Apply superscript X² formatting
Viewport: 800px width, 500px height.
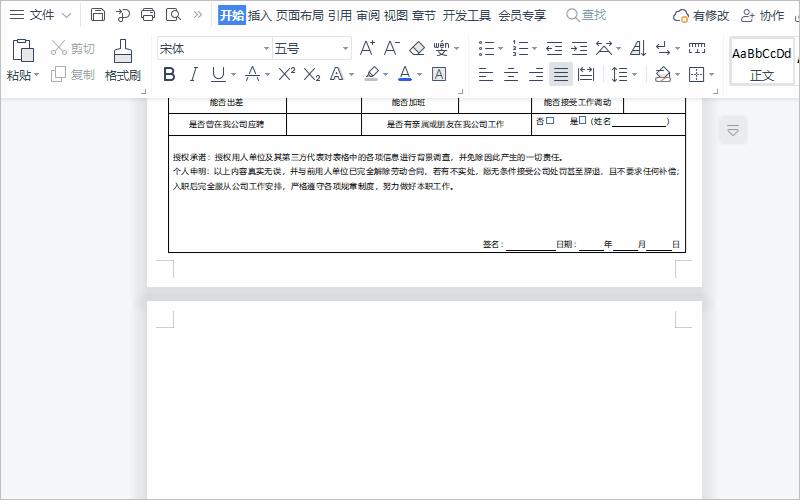pyautogui.click(x=286, y=74)
